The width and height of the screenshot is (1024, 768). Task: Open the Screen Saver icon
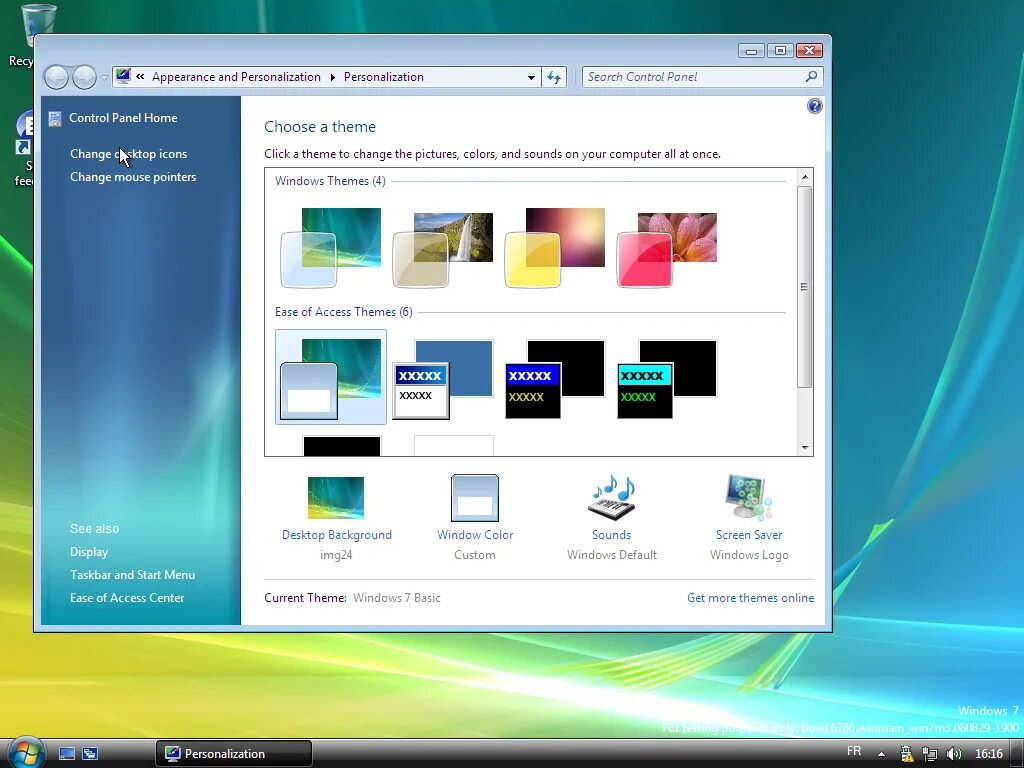pos(748,498)
